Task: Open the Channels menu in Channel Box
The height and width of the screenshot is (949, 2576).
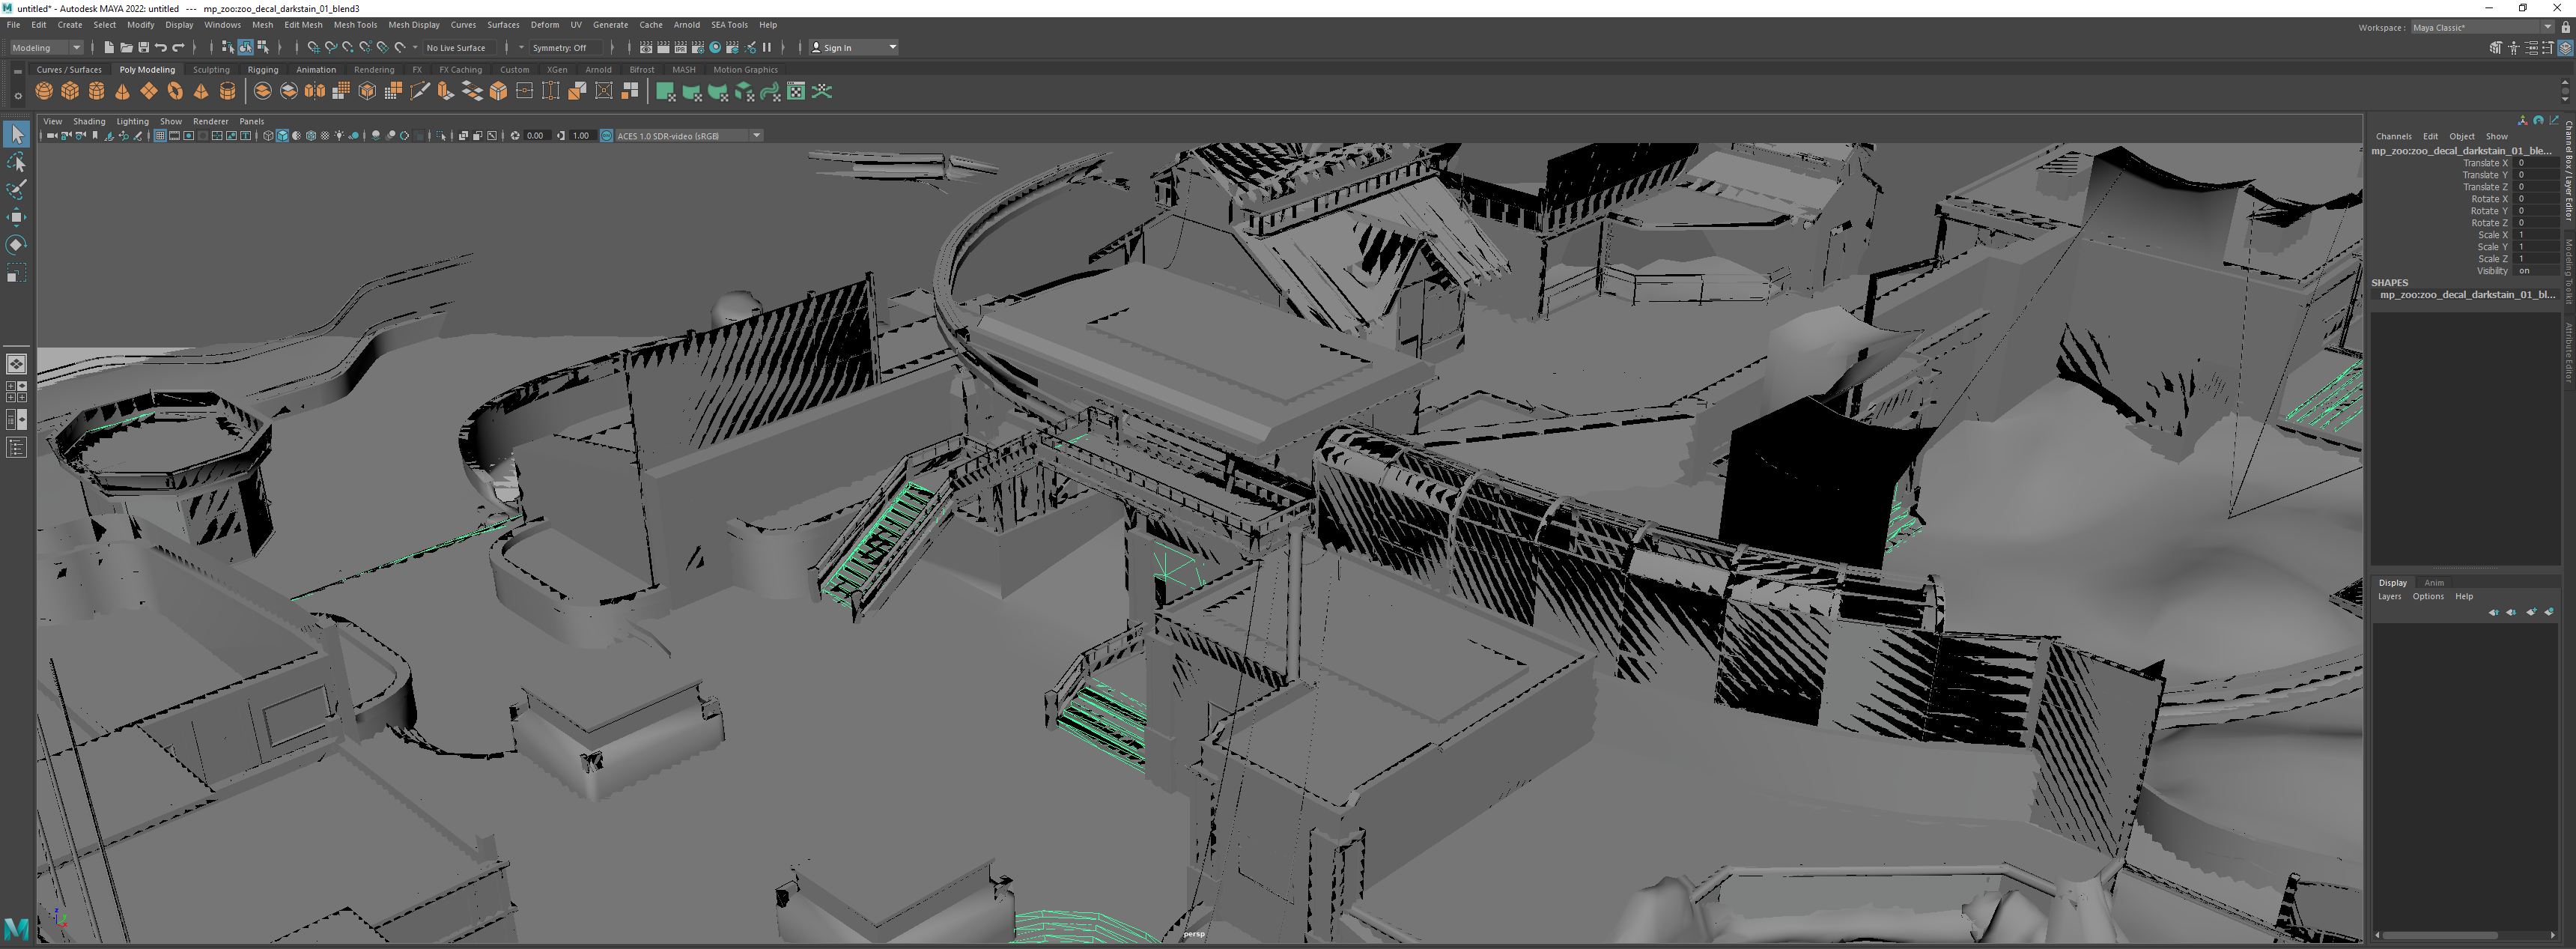Action: click(2393, 136)
